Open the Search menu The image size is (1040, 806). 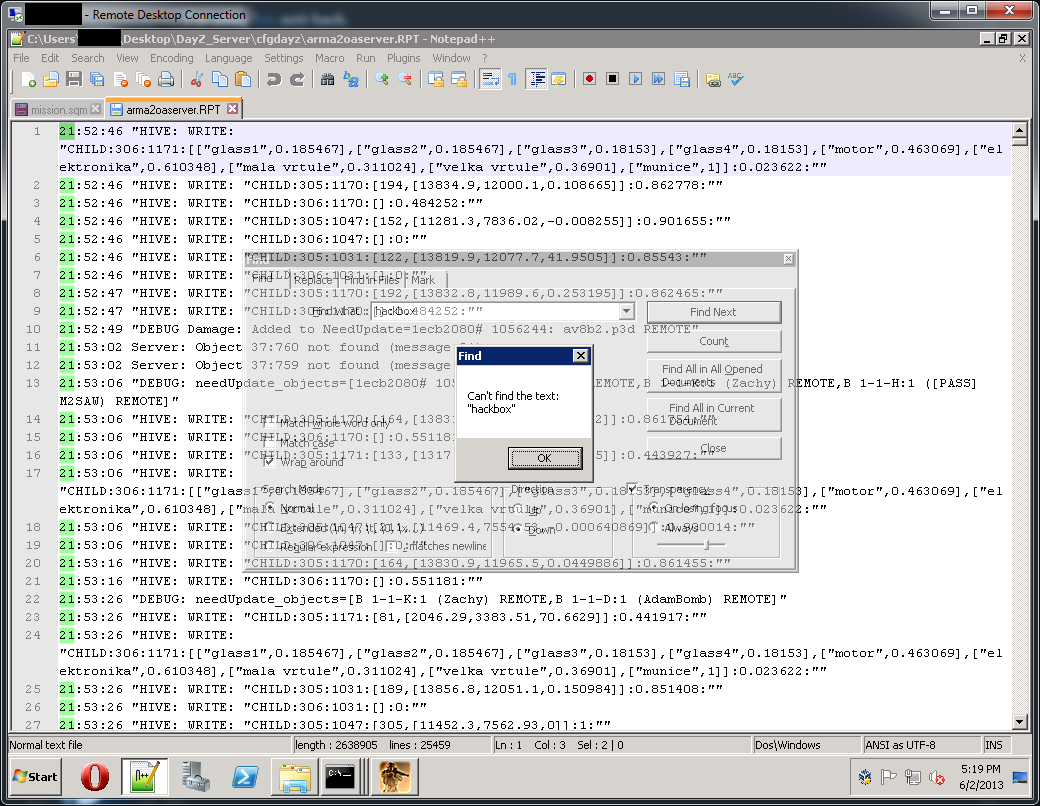88,58
